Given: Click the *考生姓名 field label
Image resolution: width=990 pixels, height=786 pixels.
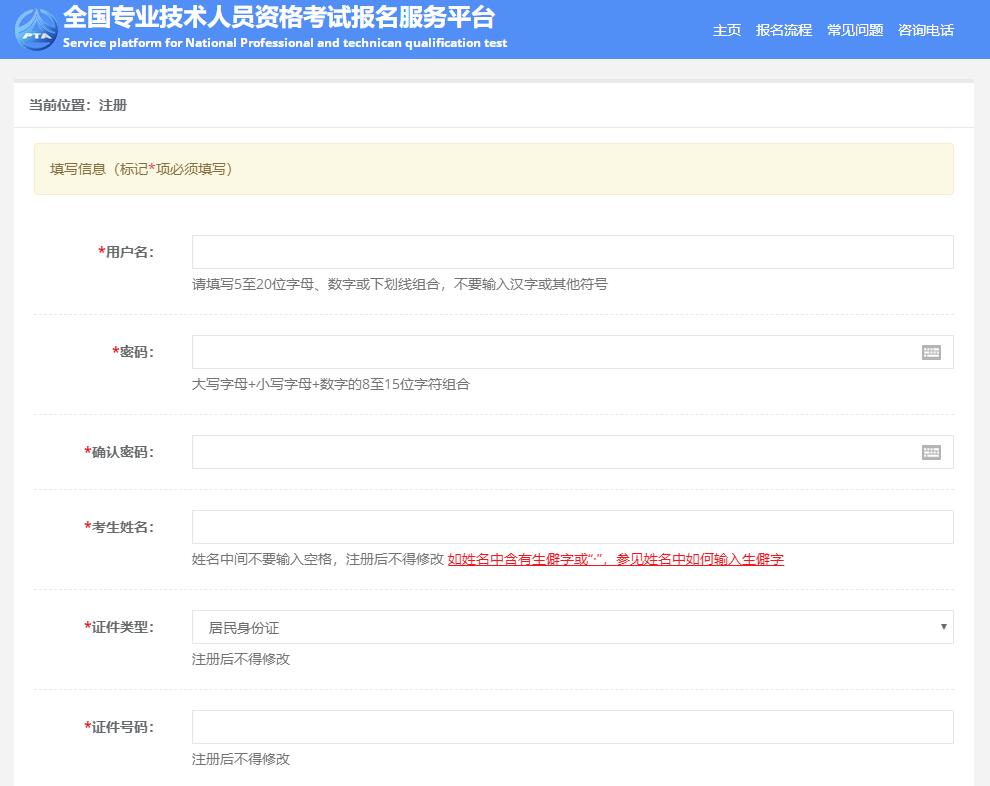Looking at the screenshot, I should [x=119, y=527].
